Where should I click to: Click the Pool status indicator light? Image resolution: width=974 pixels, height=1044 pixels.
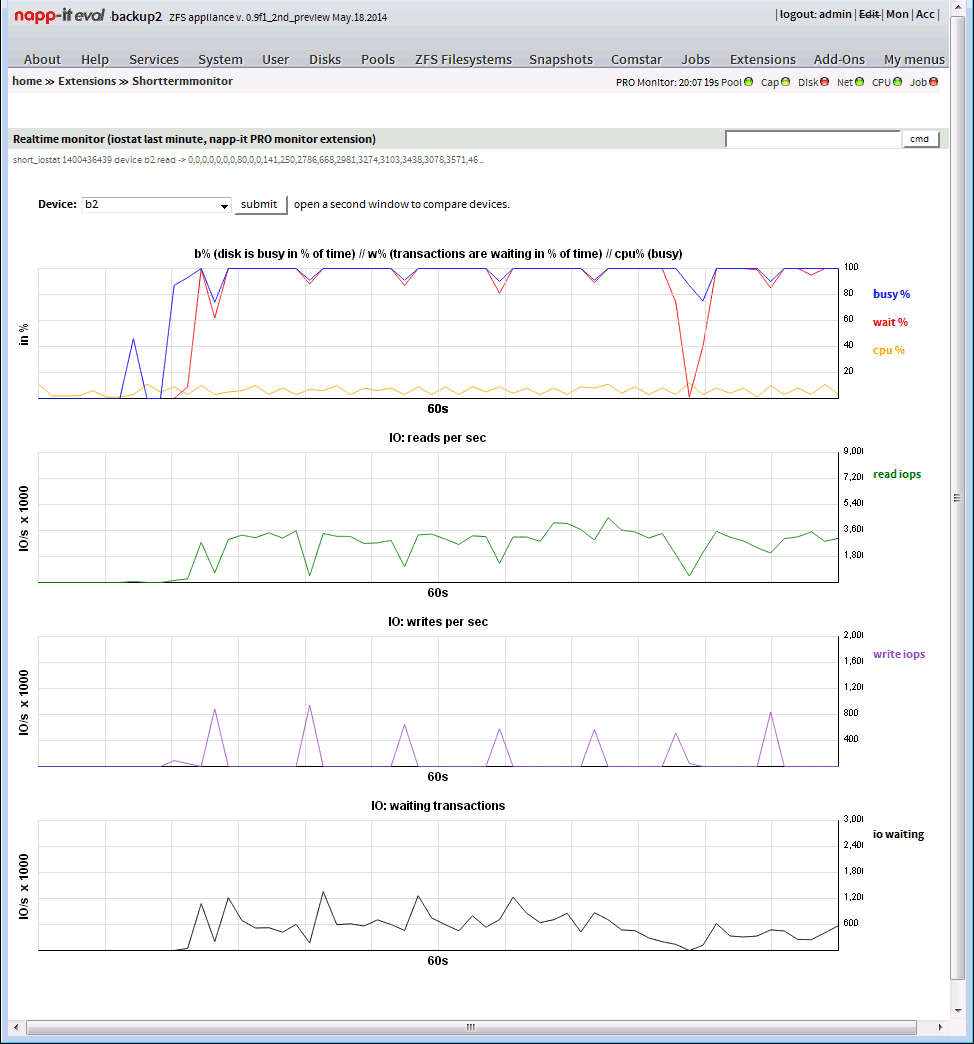pos(748,82)
